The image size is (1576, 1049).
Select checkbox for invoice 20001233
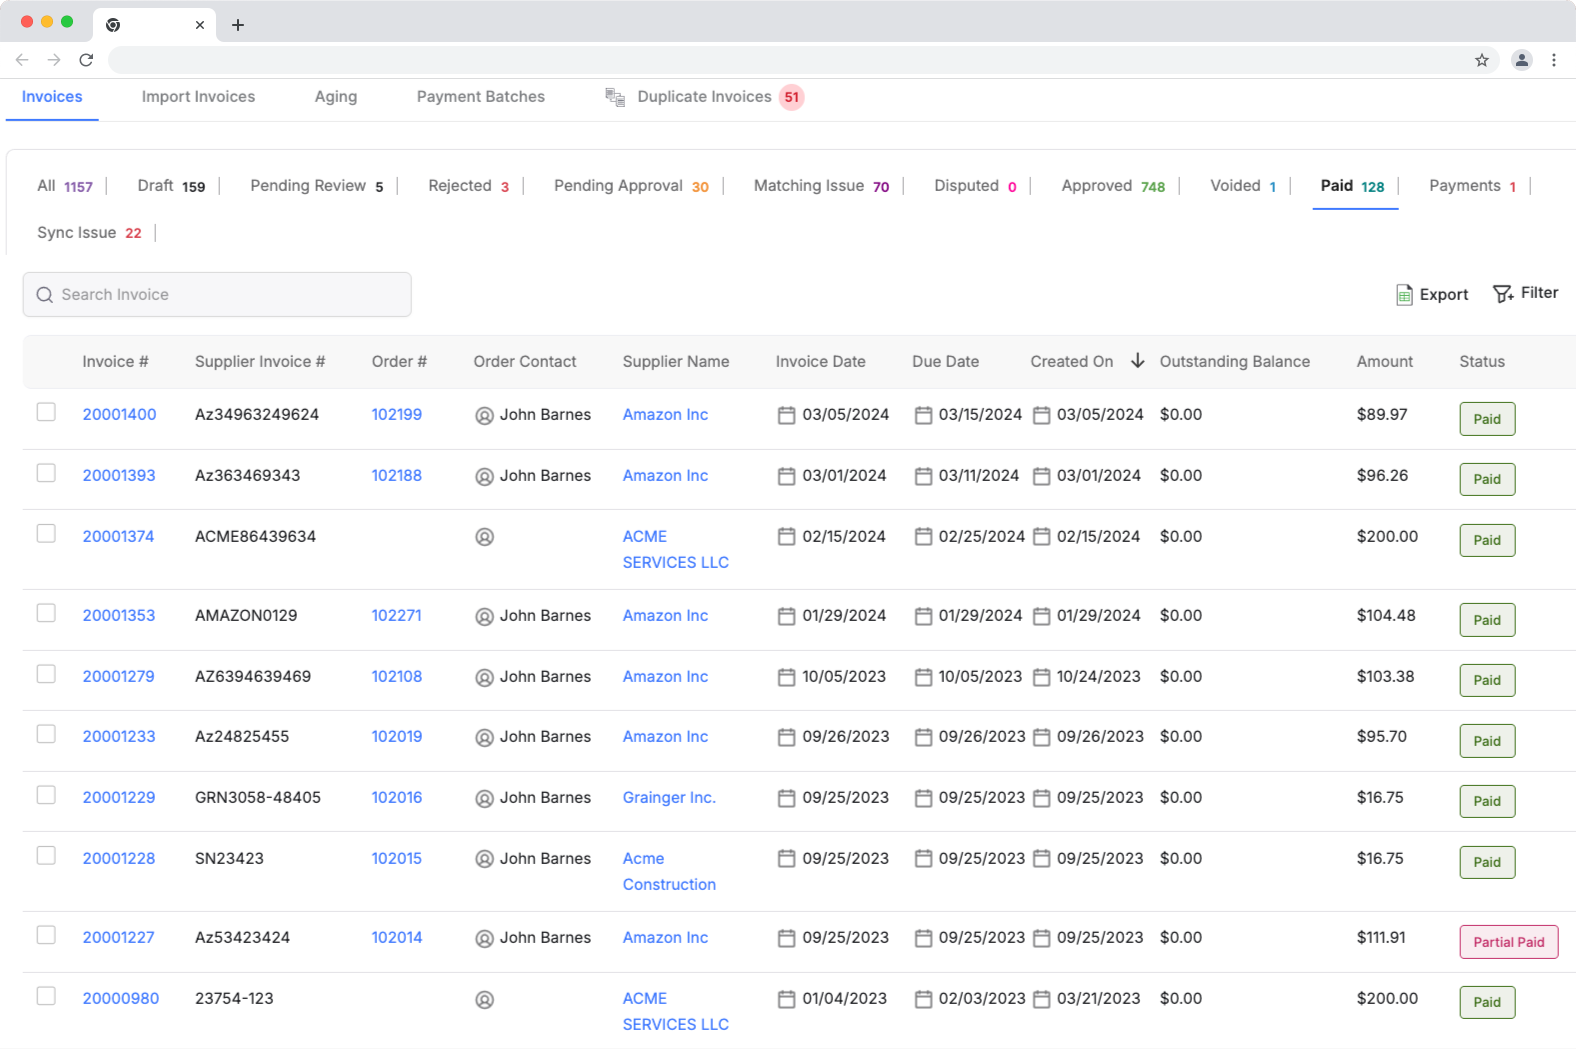[46, 734]
